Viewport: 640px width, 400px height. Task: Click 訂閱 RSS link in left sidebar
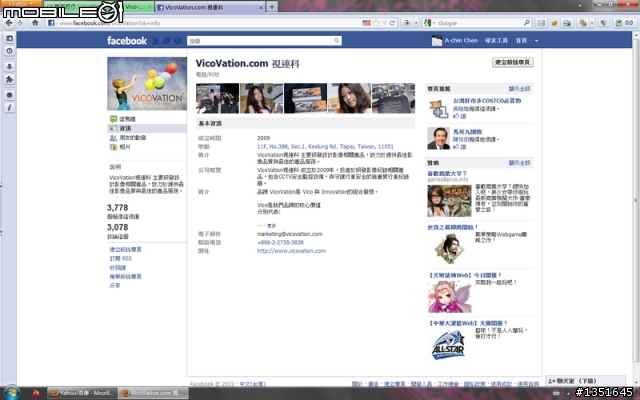pyautogui.click(x=120, y=258)
